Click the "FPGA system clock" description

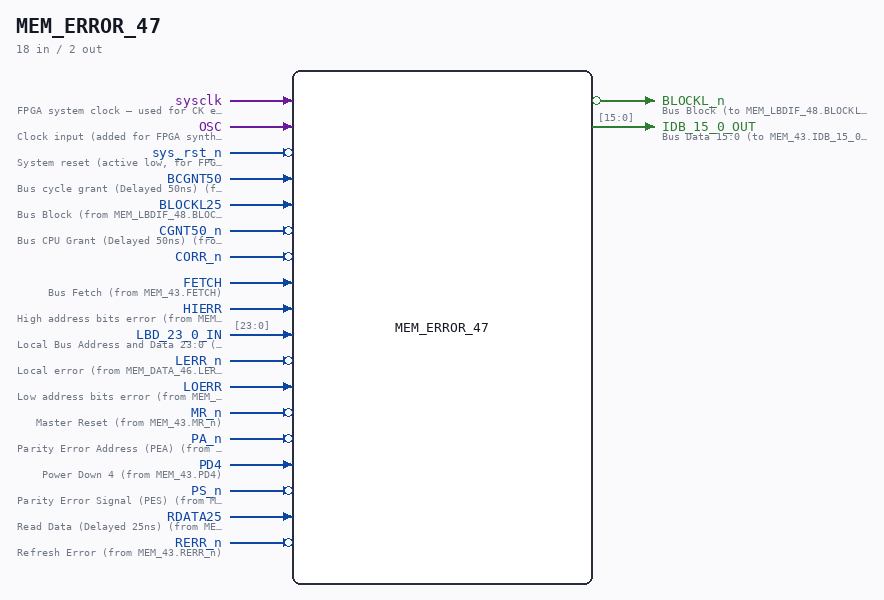coord(120,111)
